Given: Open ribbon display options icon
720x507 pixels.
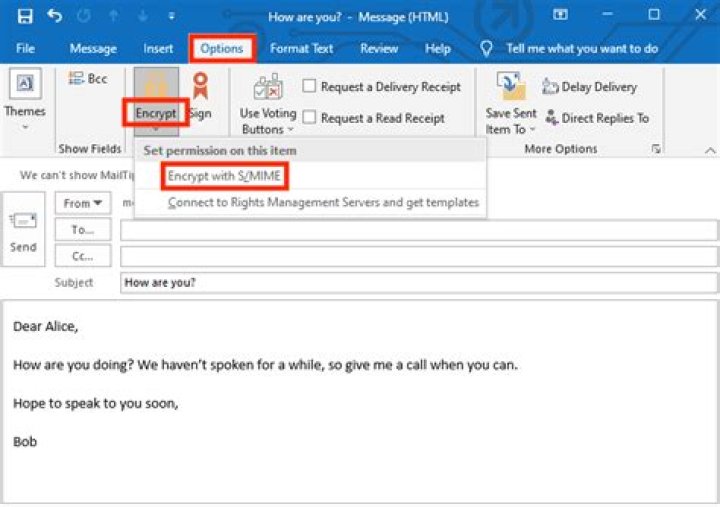Looking at the screenshot, I should click(560, 15).
